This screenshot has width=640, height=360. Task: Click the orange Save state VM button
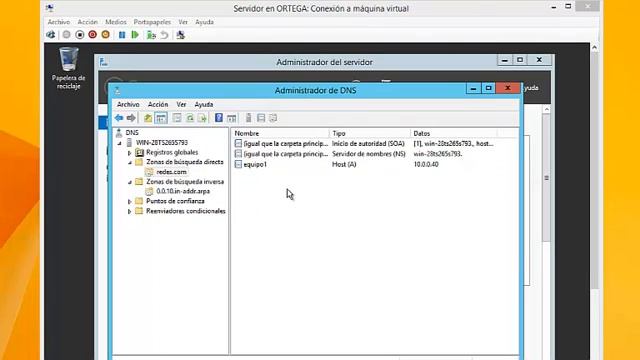click(x=106, y=35)
